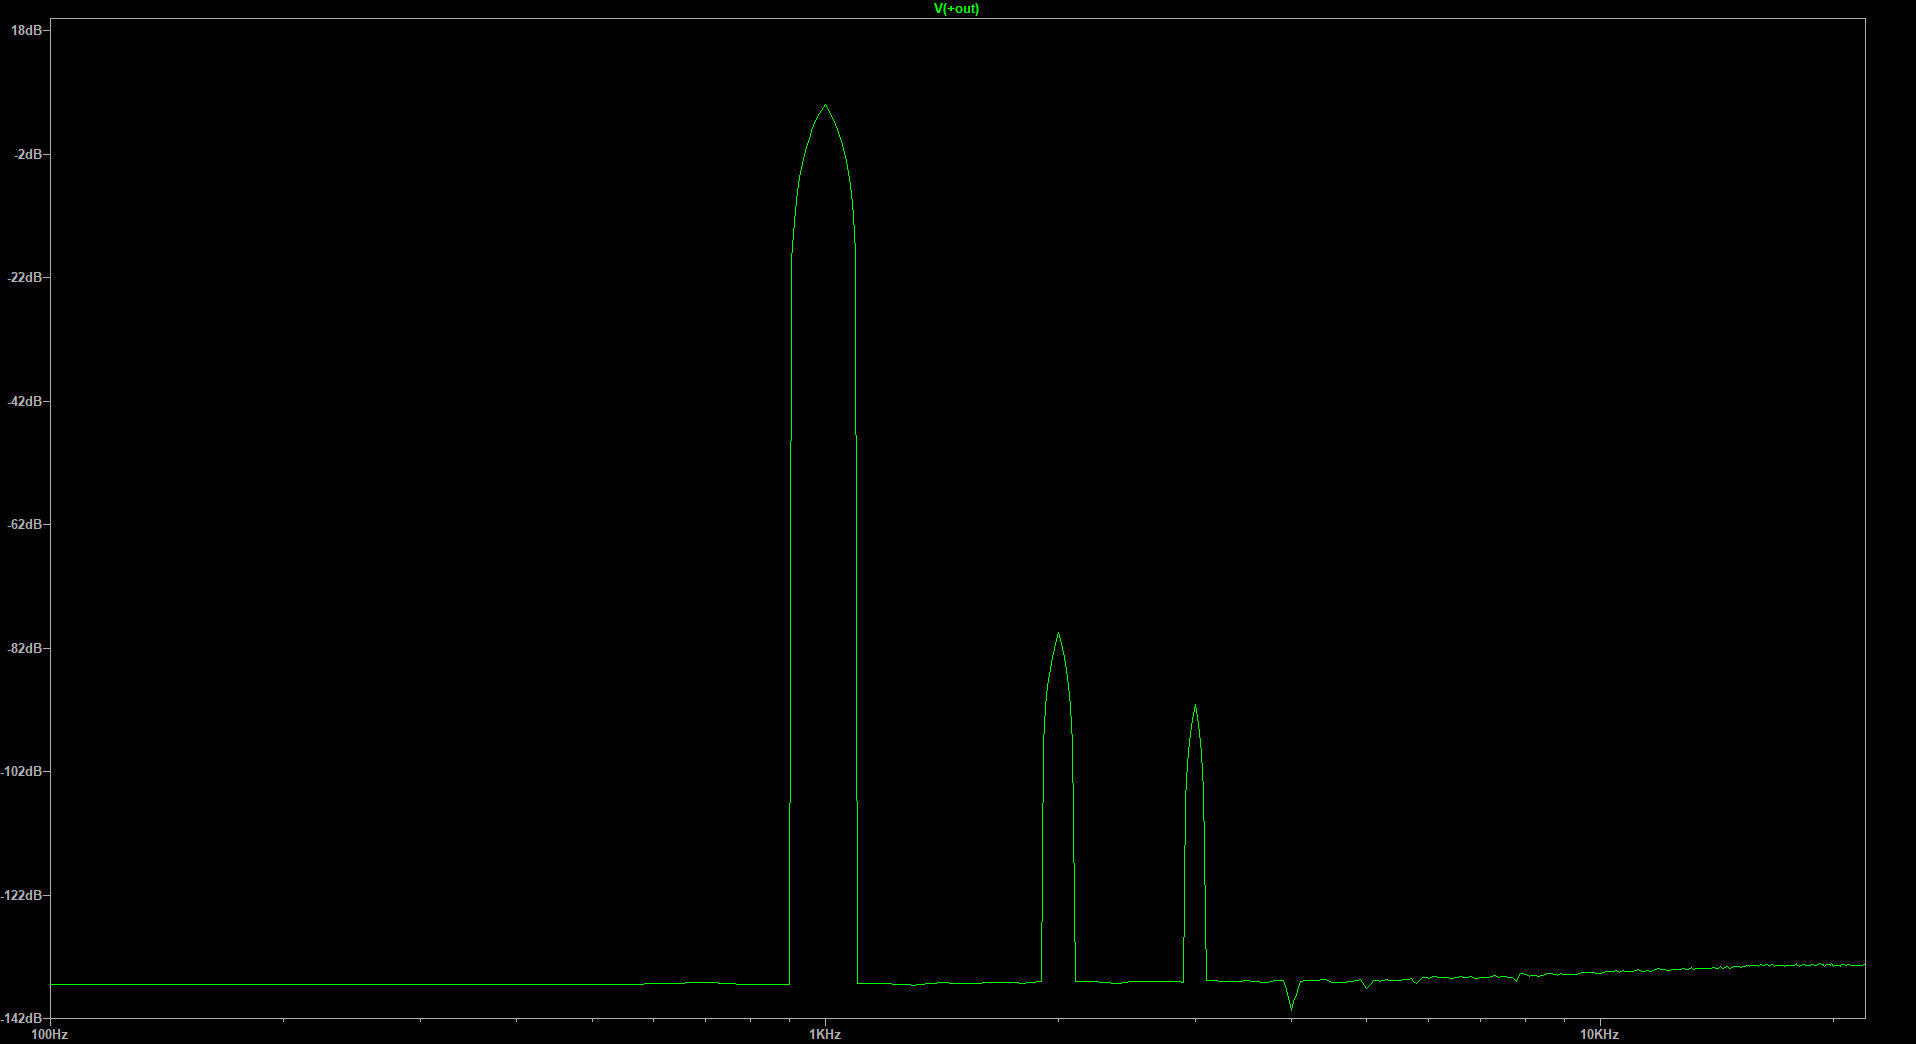Image resolution: width=1916 pixels, height=1044 pixels.
Task: Click the fundamental peak at 1KHz
Action: 825,106
